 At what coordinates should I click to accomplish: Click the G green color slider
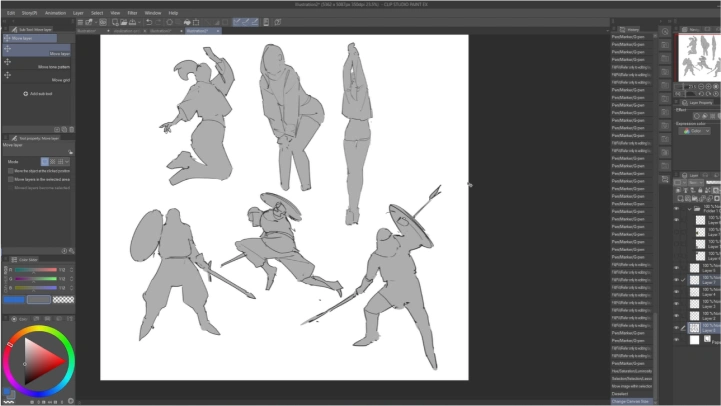[35, 279]
